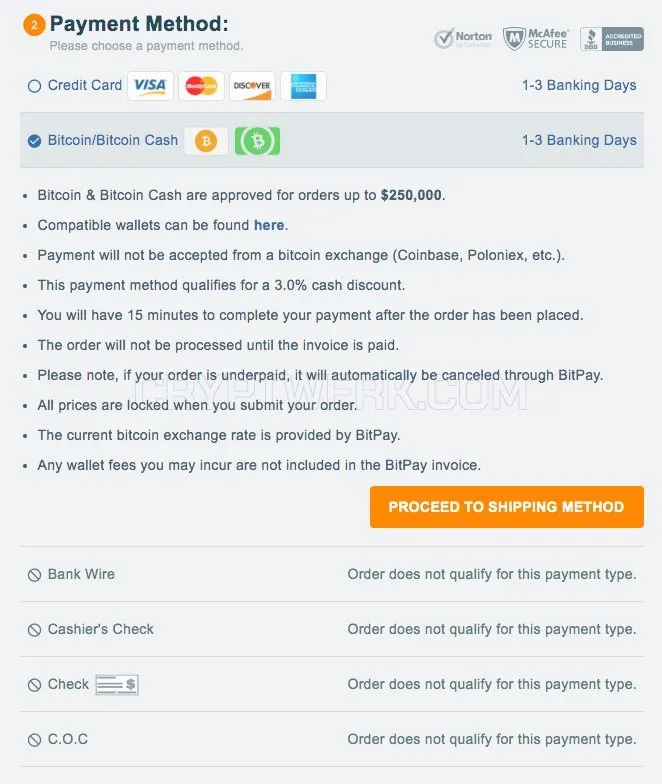
Task: Click the MasterCard logo icon
Action: 201,86
